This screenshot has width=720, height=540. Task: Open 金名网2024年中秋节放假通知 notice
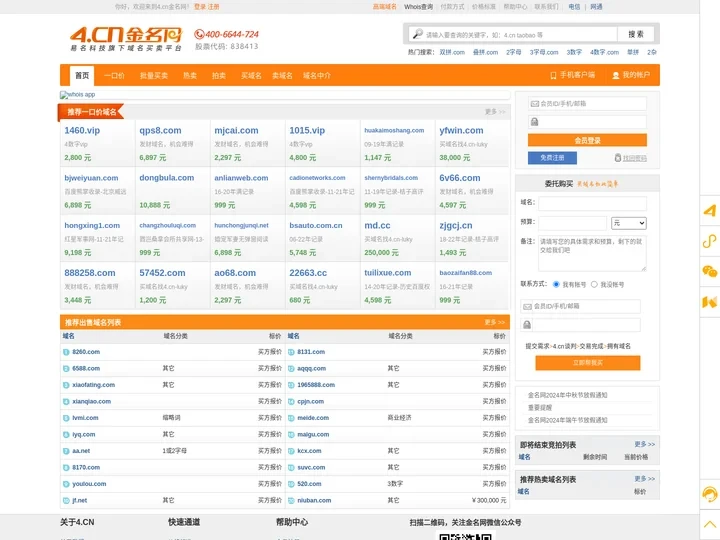567,395
